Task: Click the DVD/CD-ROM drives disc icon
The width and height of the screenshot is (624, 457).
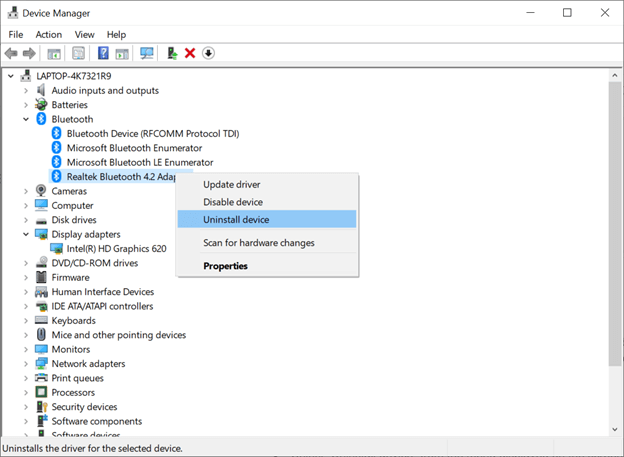Action: tap(41, 263)
